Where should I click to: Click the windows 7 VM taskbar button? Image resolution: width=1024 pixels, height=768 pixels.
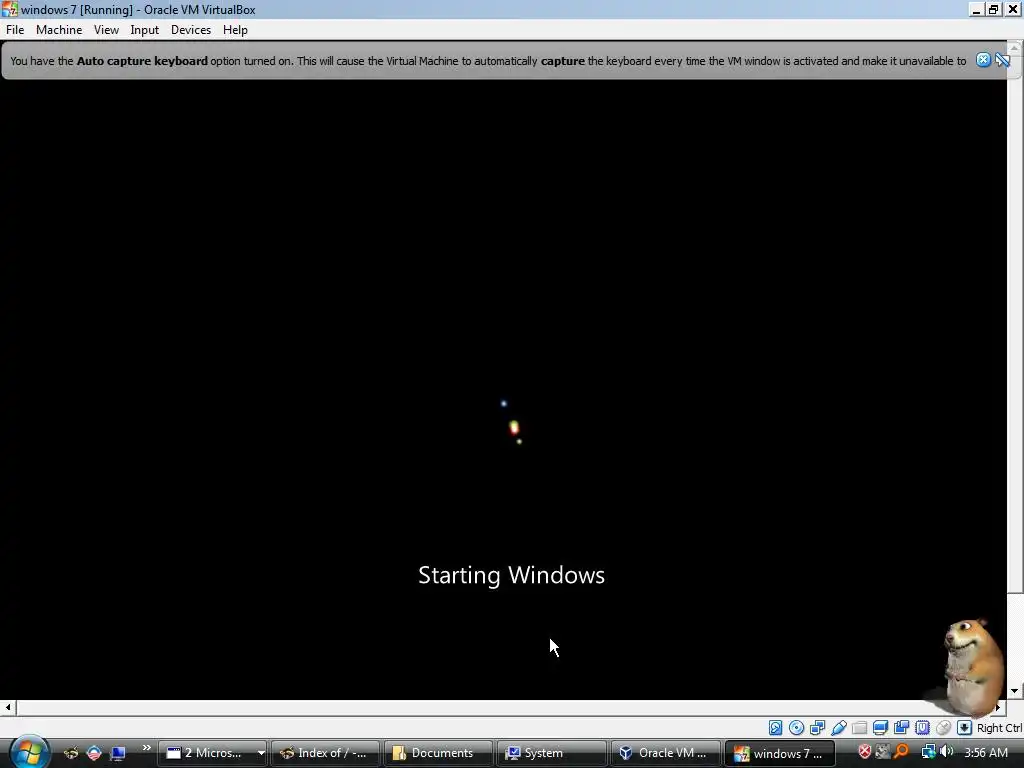(779, 753)
